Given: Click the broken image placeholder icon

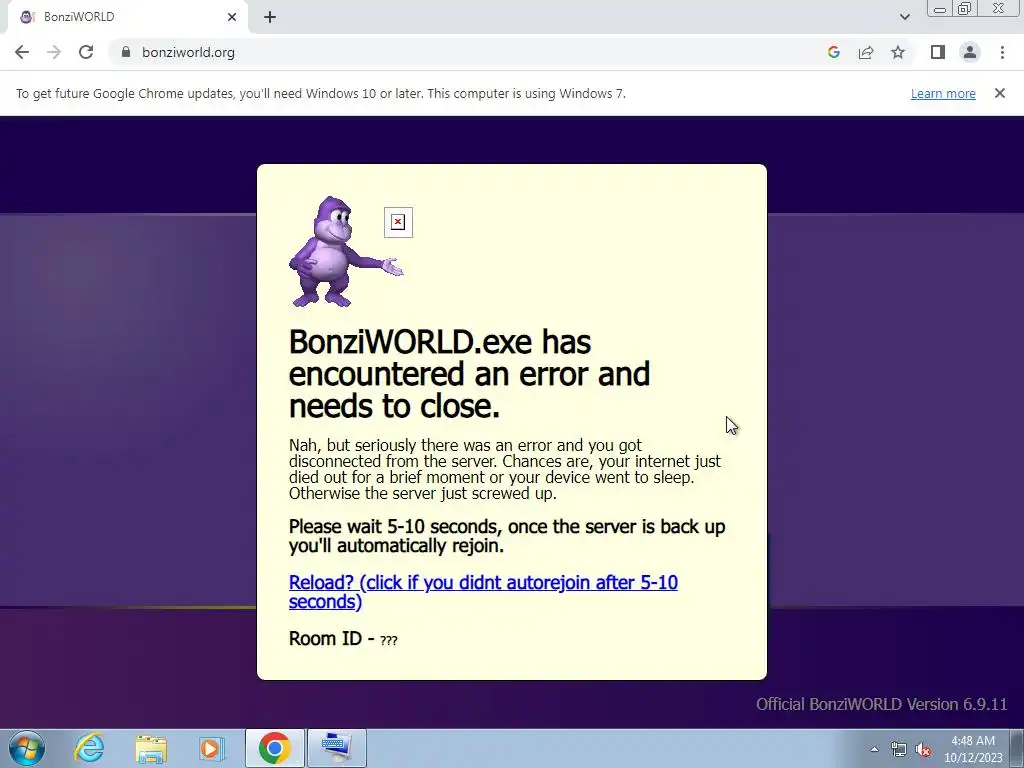Looking at the screenshot, I should (398, 222).
